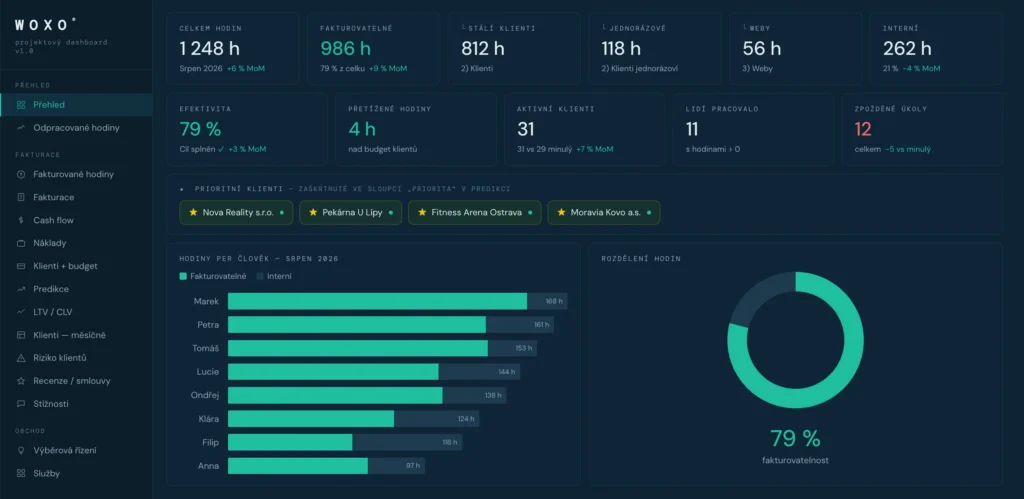The height and width of the screenshot is (499, 1024).
Task: Click the Fakturované hodiny clock icon
Action: click(21, 174)
